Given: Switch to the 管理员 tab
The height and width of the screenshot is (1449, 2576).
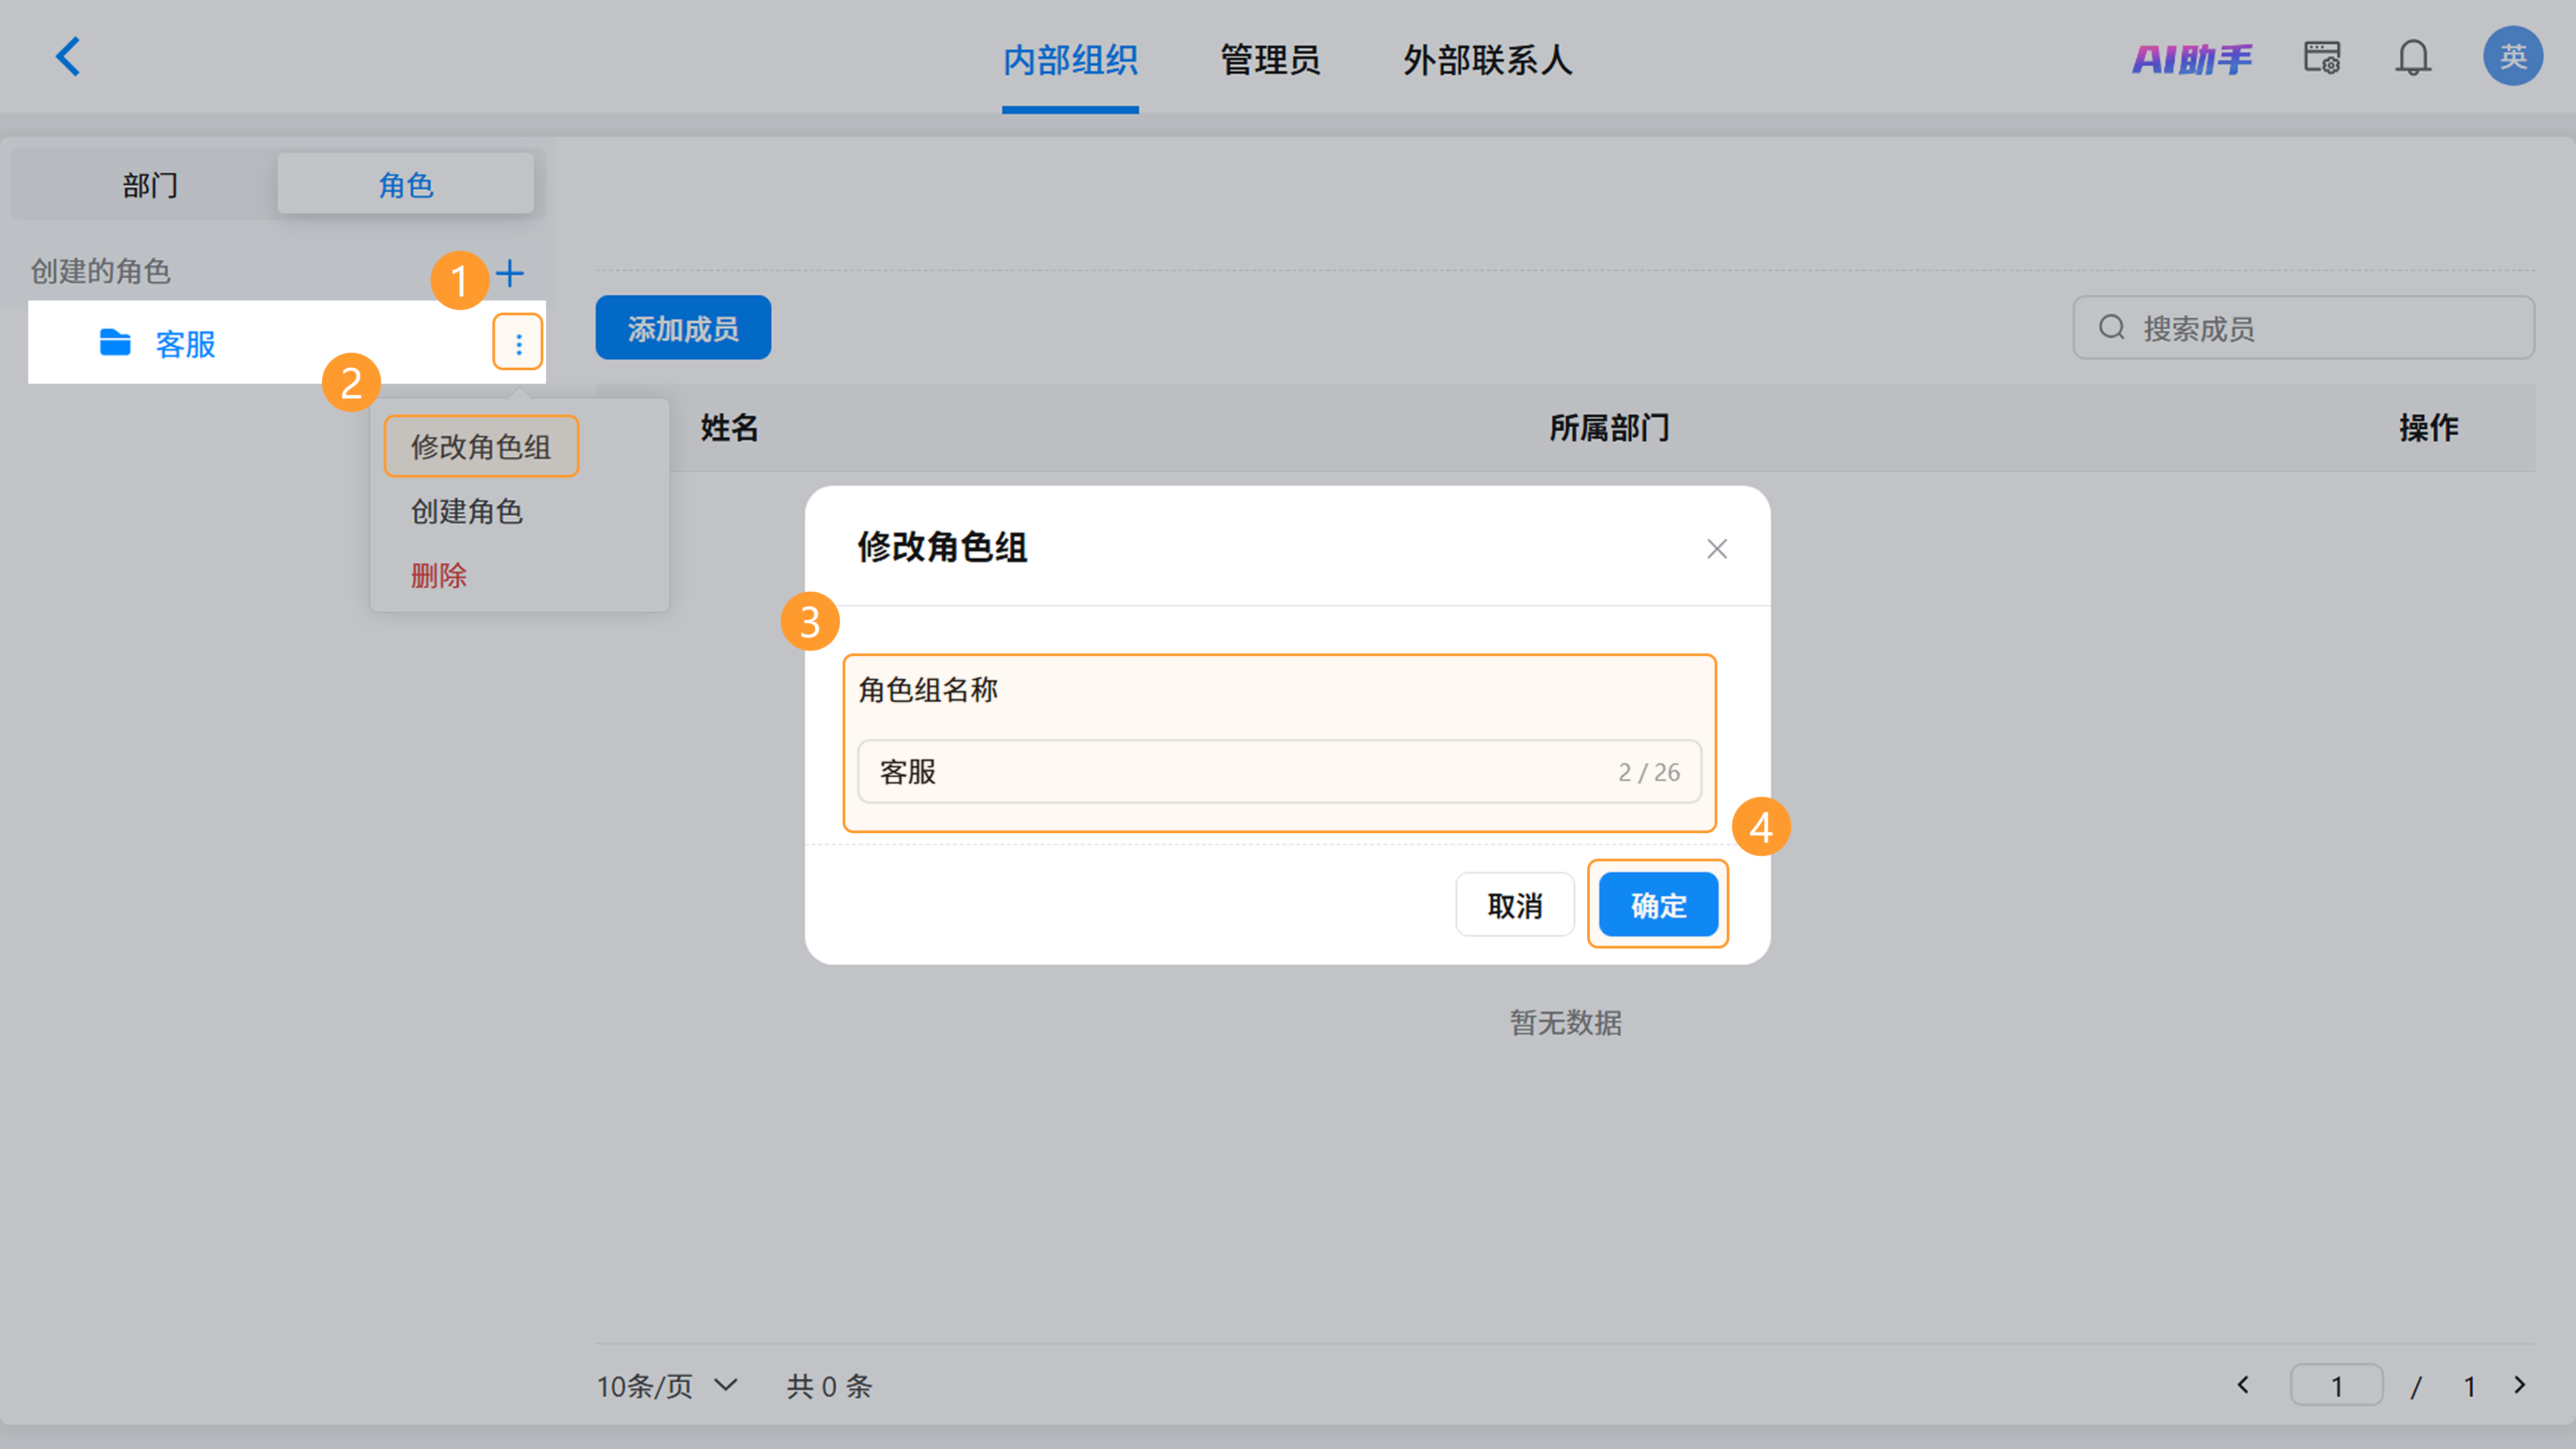Looking at the screenshot, I should tap(1270, 60).
